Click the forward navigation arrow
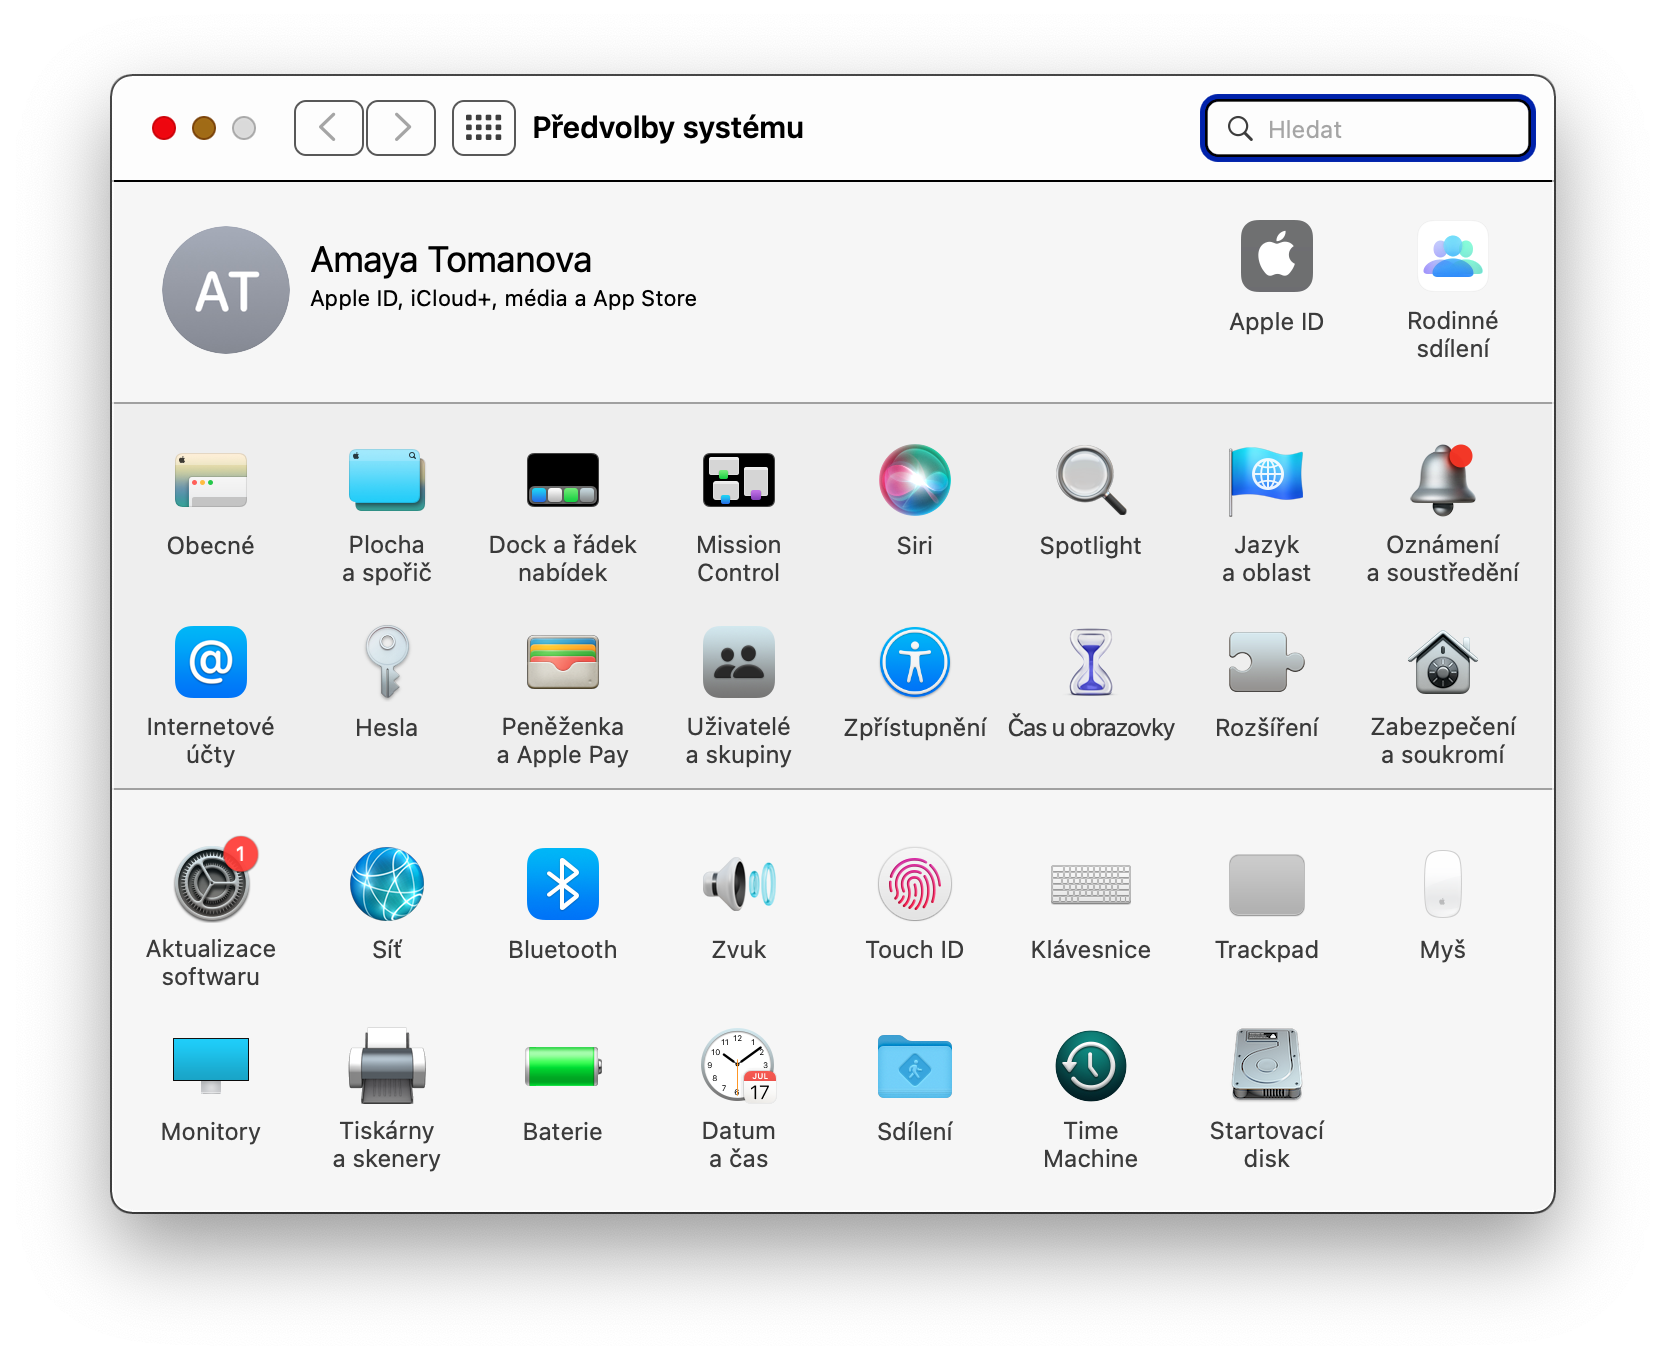Viewport: 1666px width, 1360px height. click(401, 128)
